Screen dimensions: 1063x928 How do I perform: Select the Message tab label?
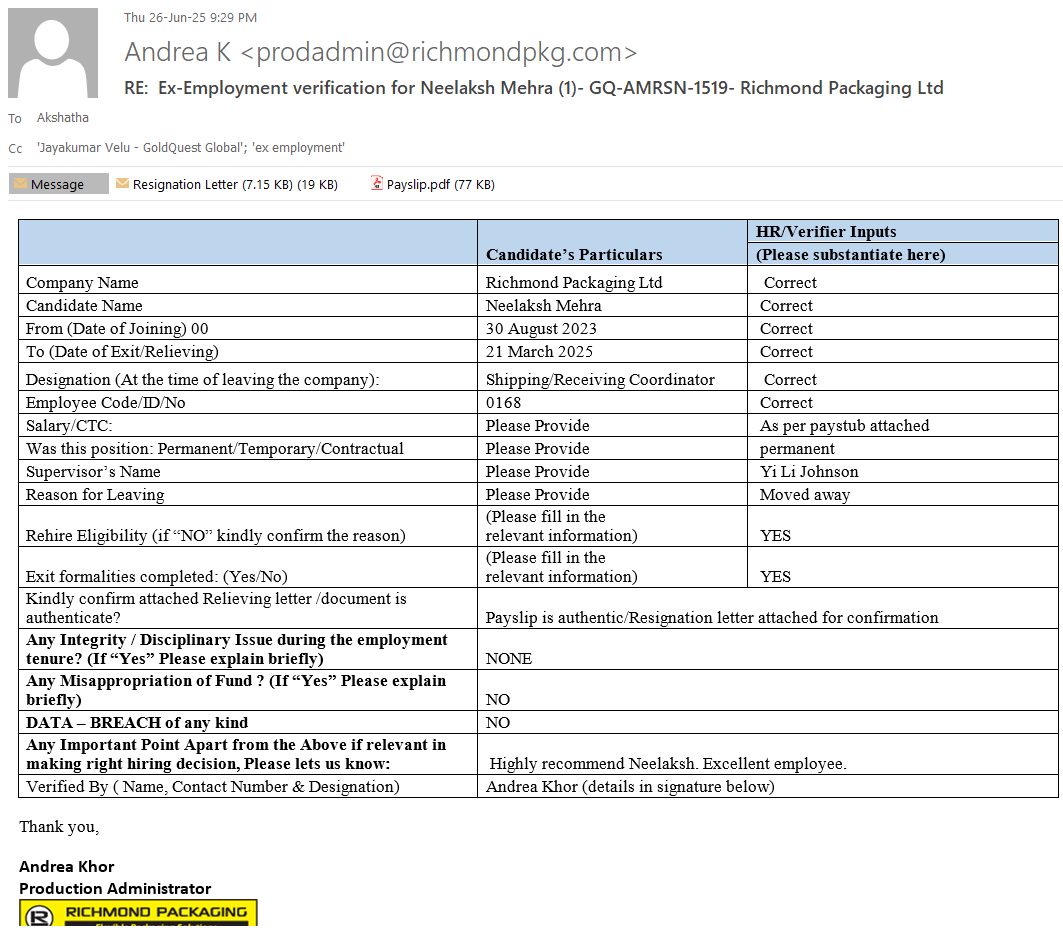[x=58, y=185]
